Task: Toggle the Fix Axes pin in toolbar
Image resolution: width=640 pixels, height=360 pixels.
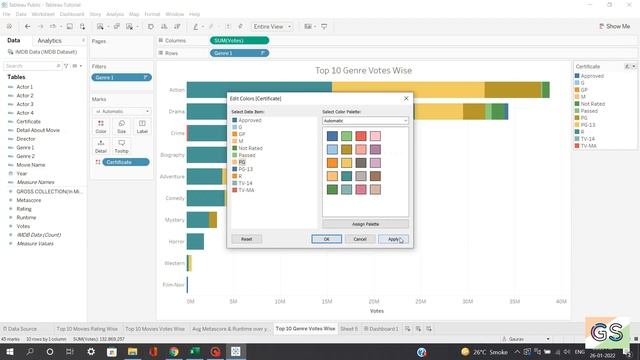Action: click(240, 27)
